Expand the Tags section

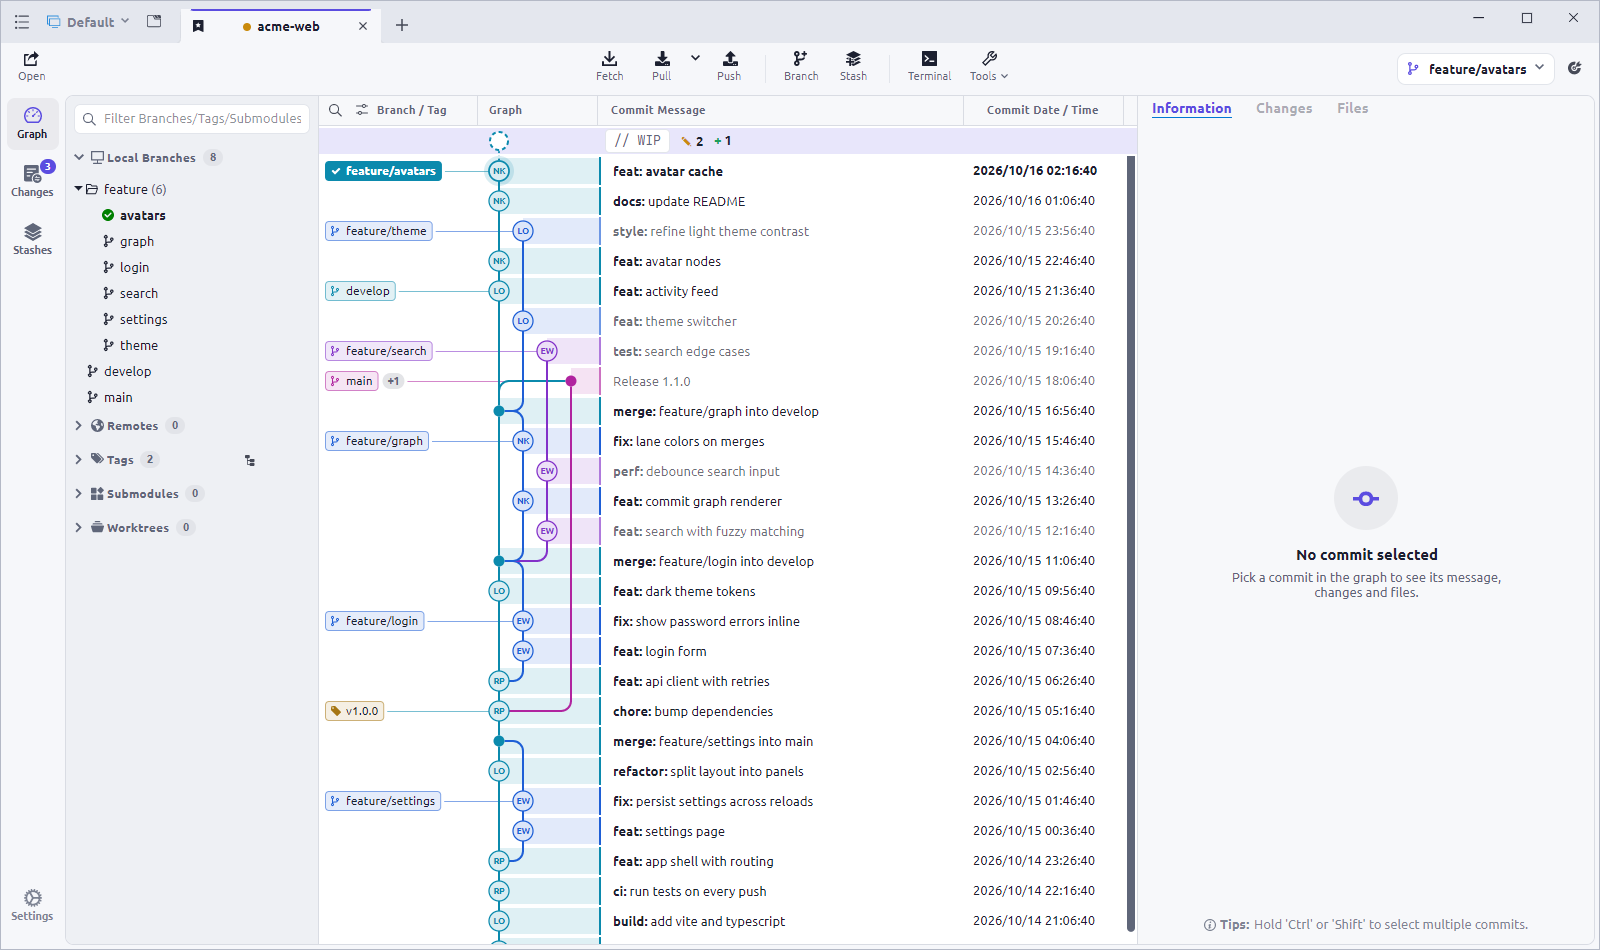click(x=79, y=460)
